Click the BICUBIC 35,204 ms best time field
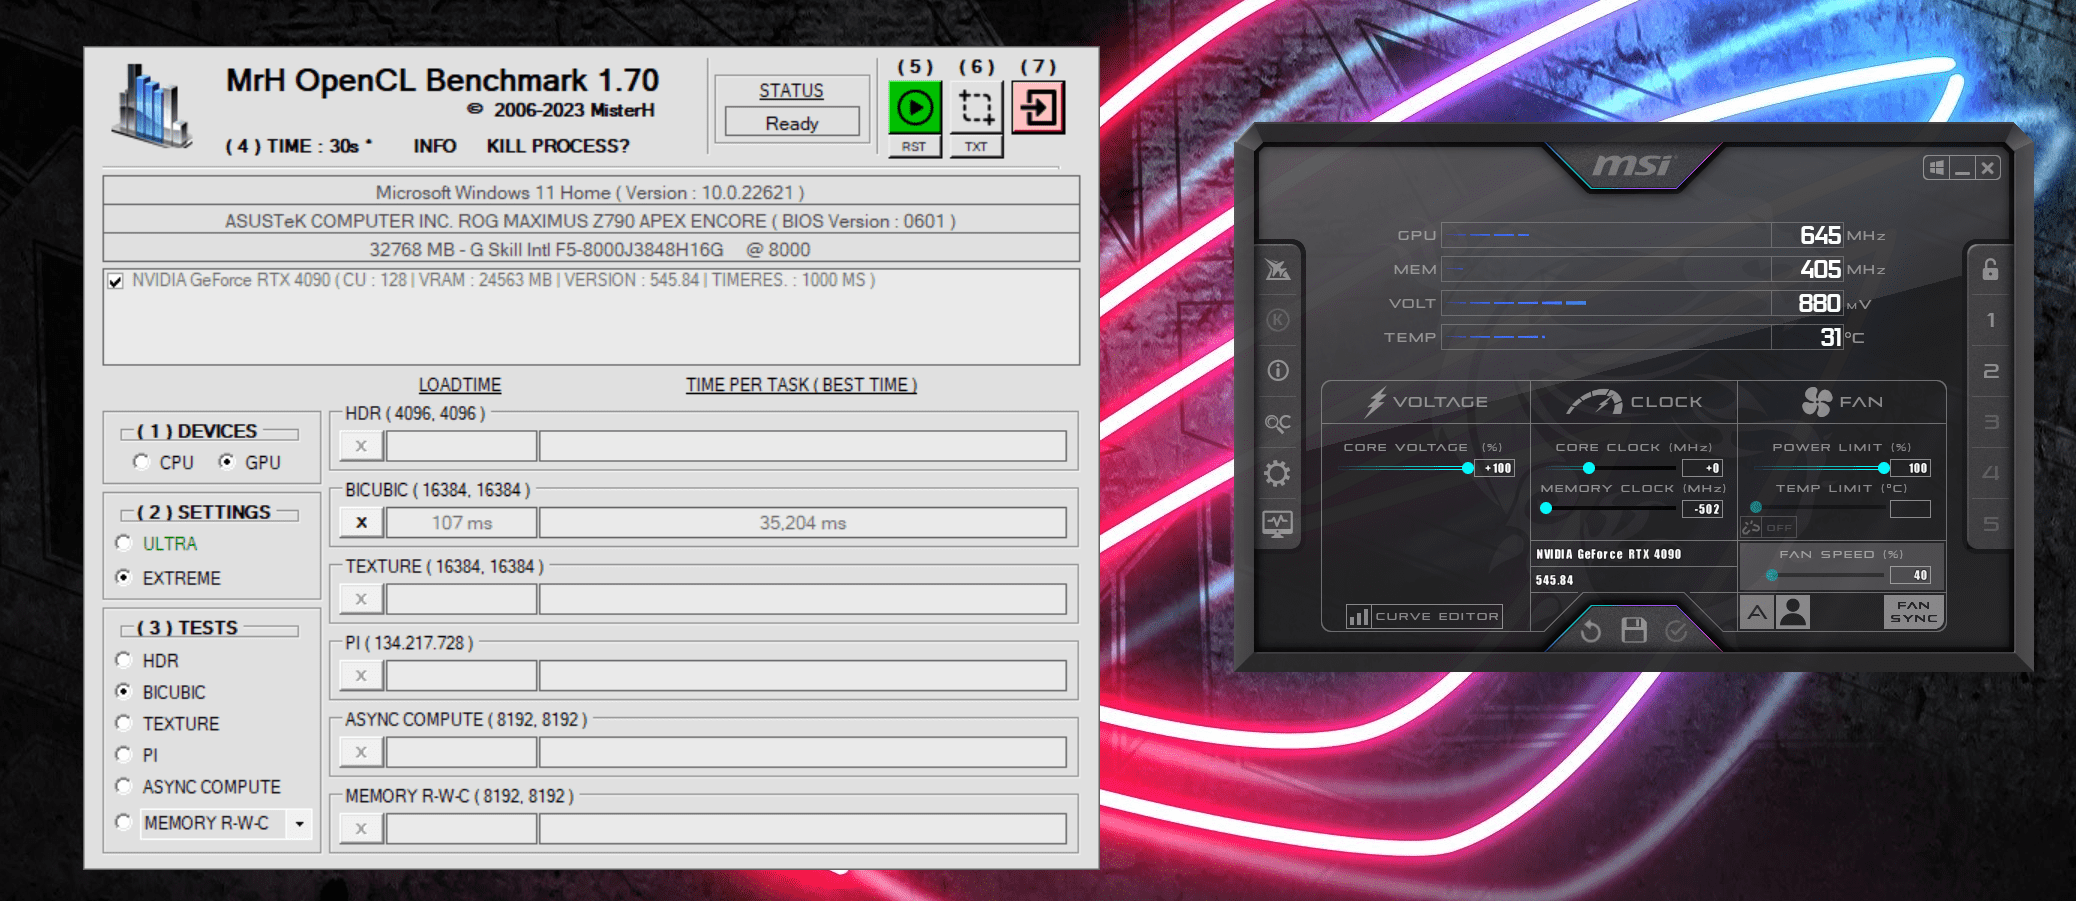 click(x=802, y=522)
